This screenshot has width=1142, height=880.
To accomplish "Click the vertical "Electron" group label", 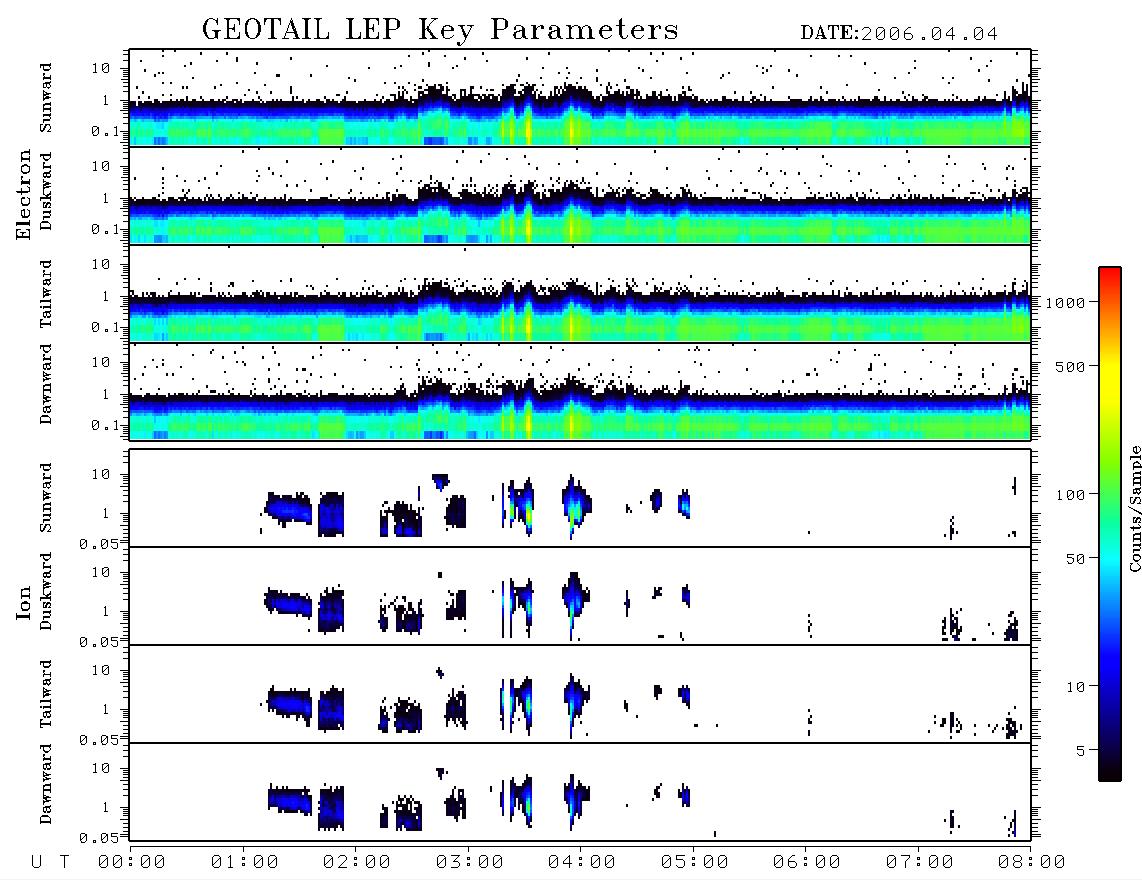I will point(23,194).
